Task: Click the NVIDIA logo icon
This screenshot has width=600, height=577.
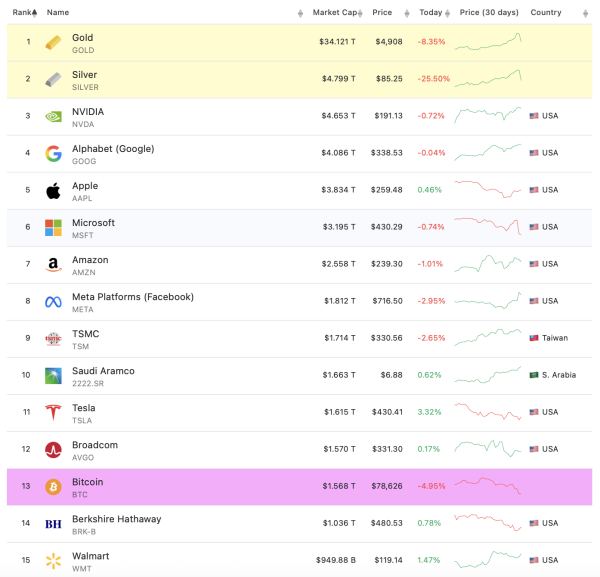Action: [54, 116]
